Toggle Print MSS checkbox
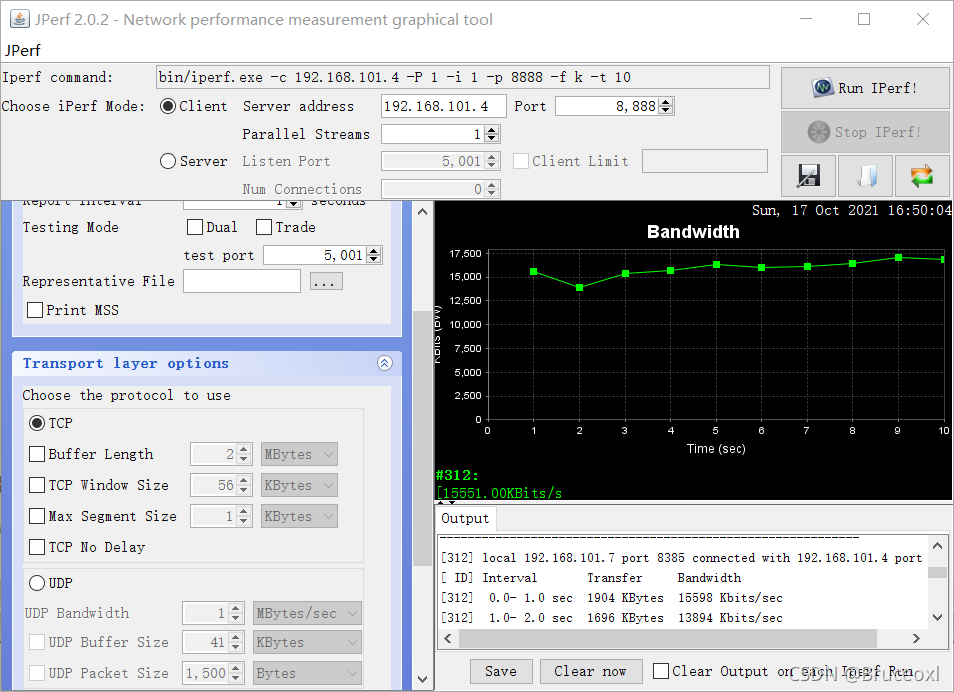The width and height of the screenshot is (954, 692). 35,310
